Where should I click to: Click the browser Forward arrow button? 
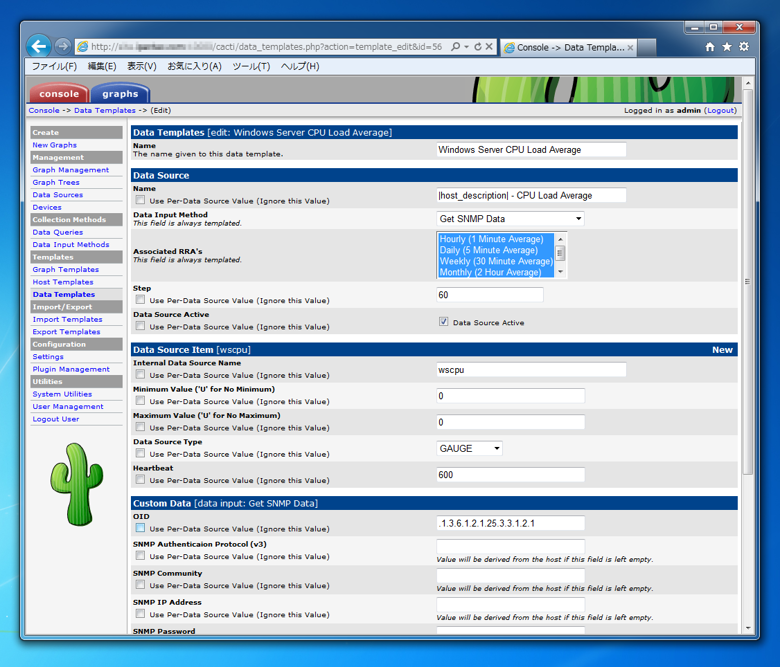[x=63, y=46]
